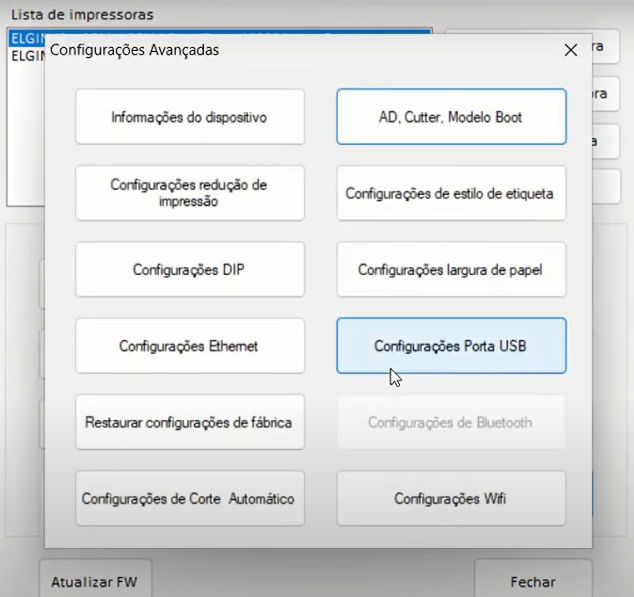Choose Restaurar configurações de fábrica
This screenshot has height=597, width=634.
click(x=190, y=422)
